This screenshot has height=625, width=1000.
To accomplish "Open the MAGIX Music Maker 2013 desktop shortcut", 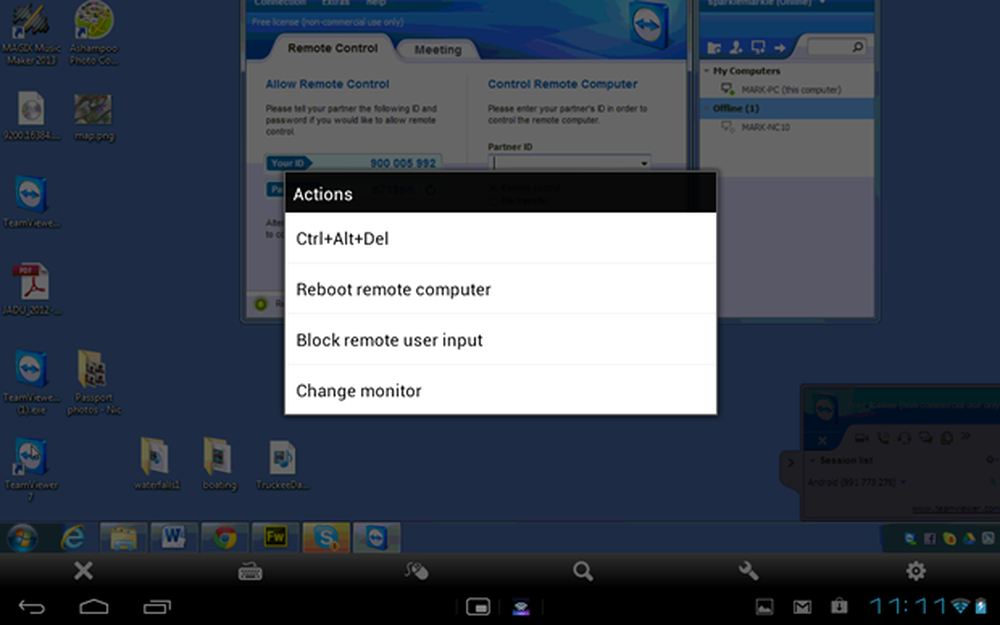I will [31, 34].
